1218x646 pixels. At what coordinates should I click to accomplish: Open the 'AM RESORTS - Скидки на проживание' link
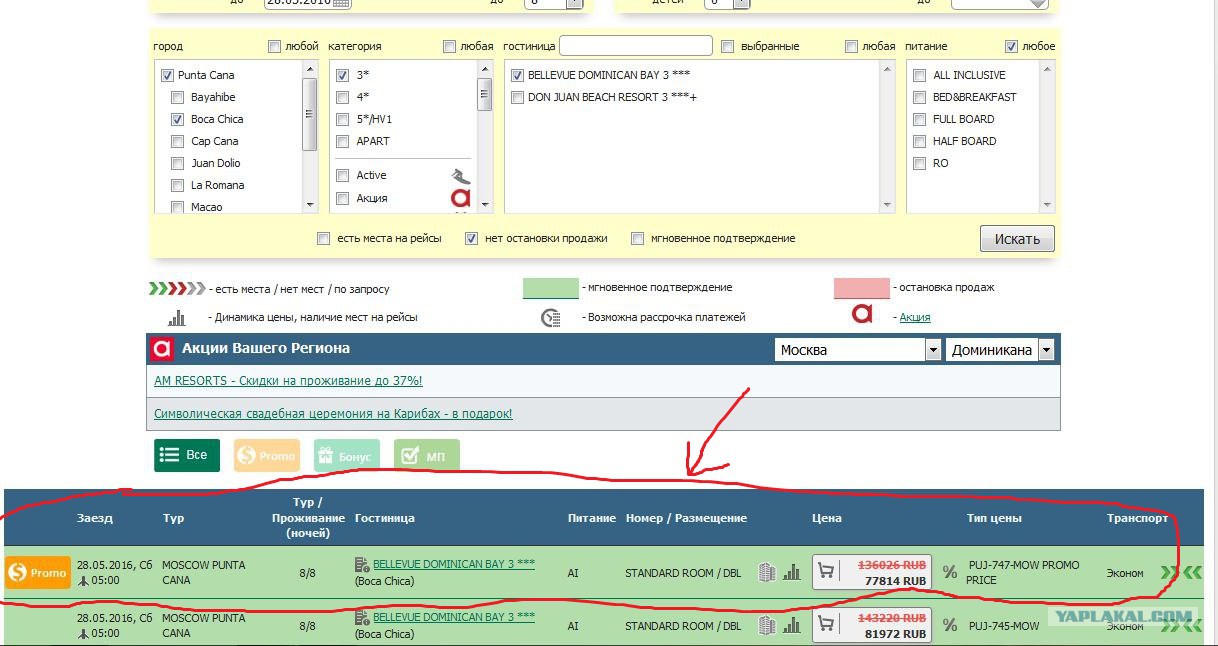[288, 381]
